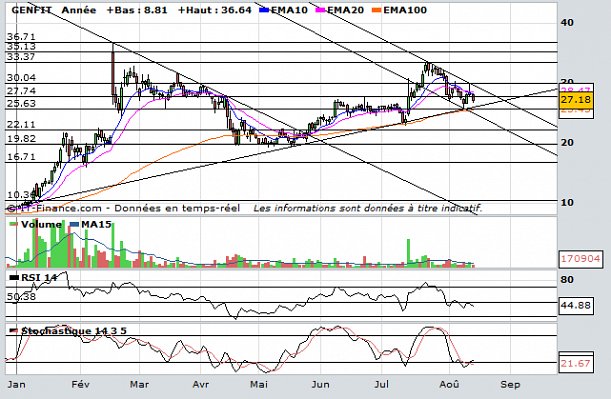Image resolution: width=611 pixels, height=399 pixels.
Task: Click the Haut : 36.64 header value
Action: 215,10
